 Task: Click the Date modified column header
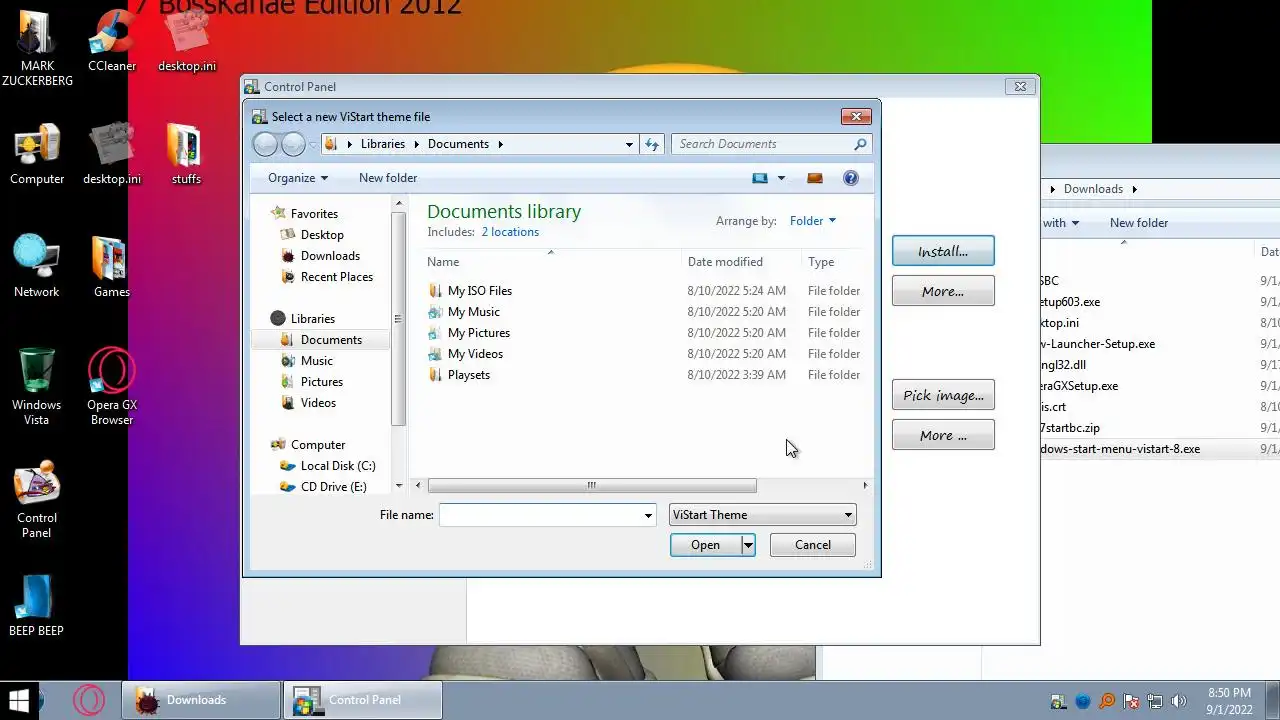tap(725, 262)
